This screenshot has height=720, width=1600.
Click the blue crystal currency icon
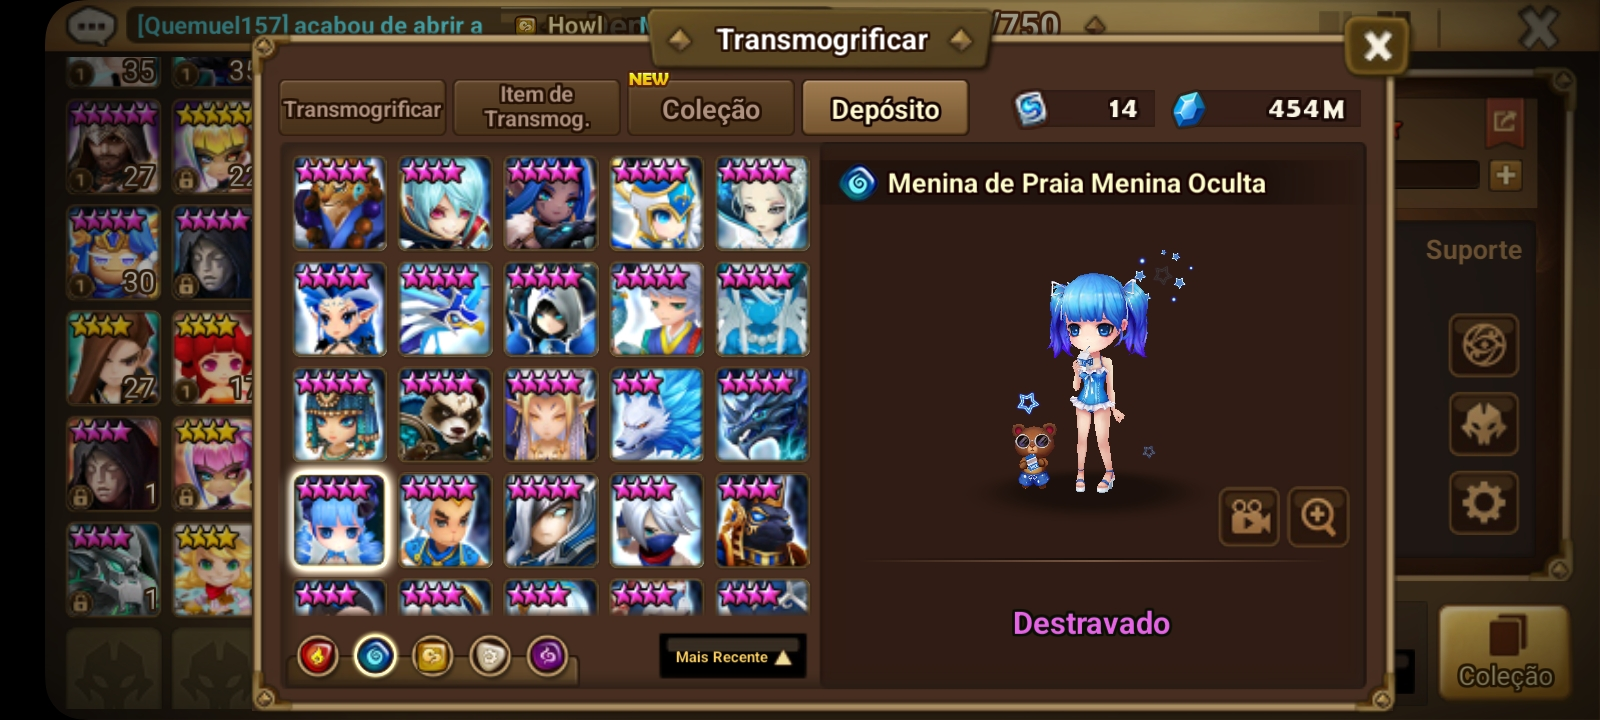click(x=1188, y=109)
